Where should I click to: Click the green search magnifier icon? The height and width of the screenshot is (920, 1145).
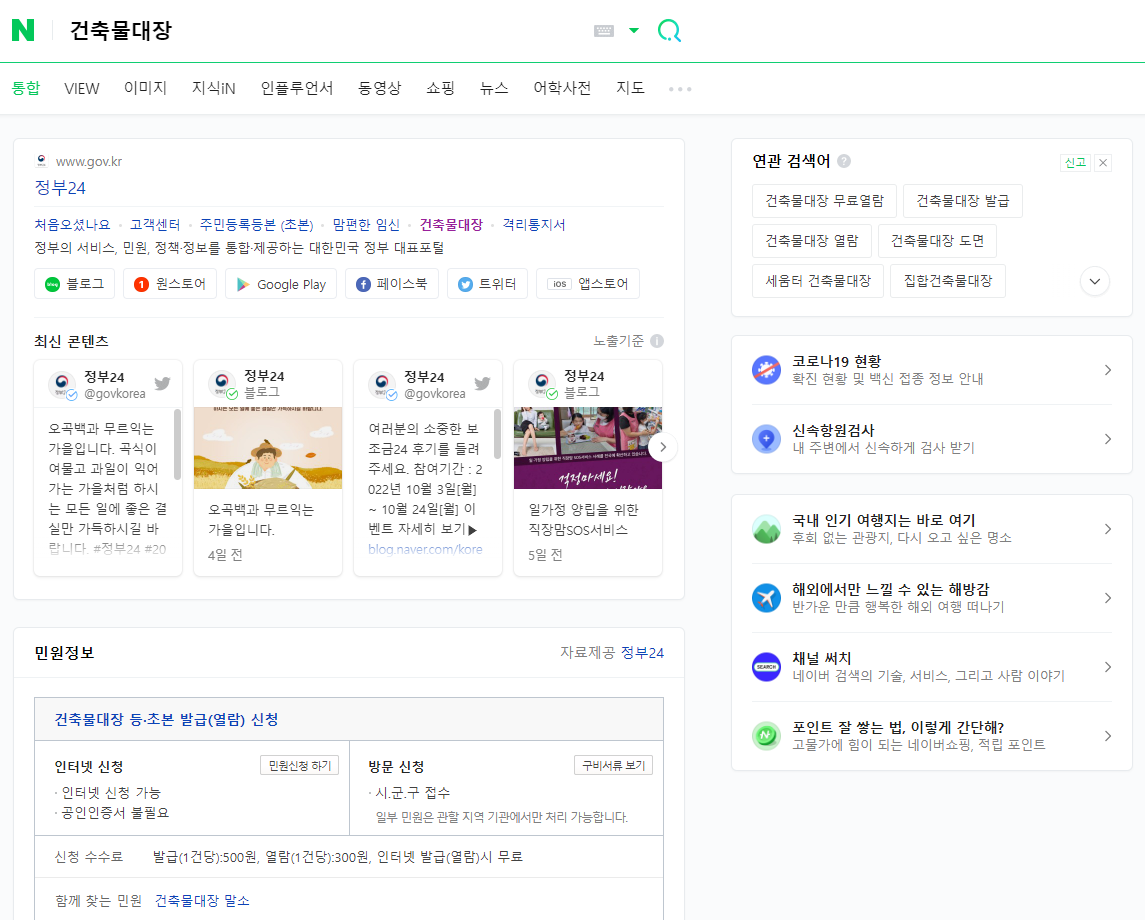click(x=669, y=31)
